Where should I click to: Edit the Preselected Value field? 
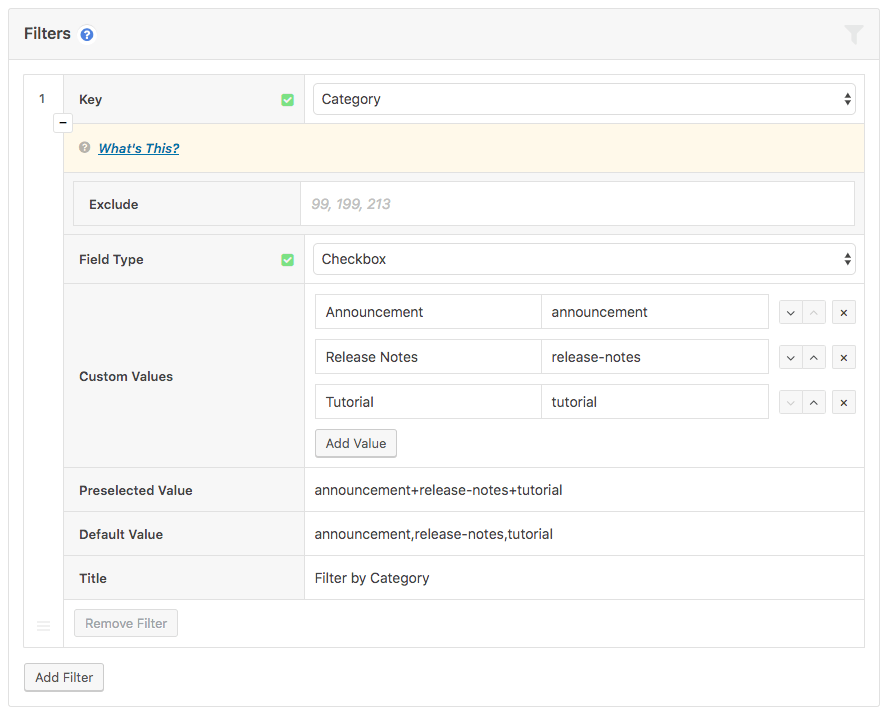(x=584, y=490)
